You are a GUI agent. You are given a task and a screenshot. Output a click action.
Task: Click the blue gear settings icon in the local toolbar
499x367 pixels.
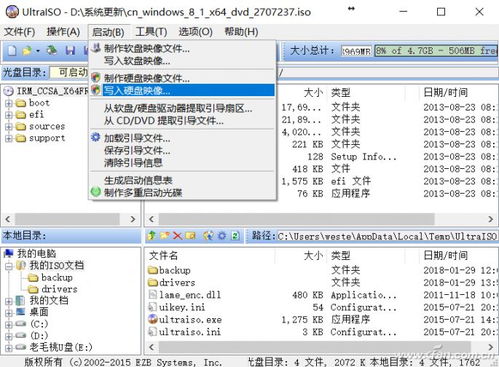(x=222, y=236)
